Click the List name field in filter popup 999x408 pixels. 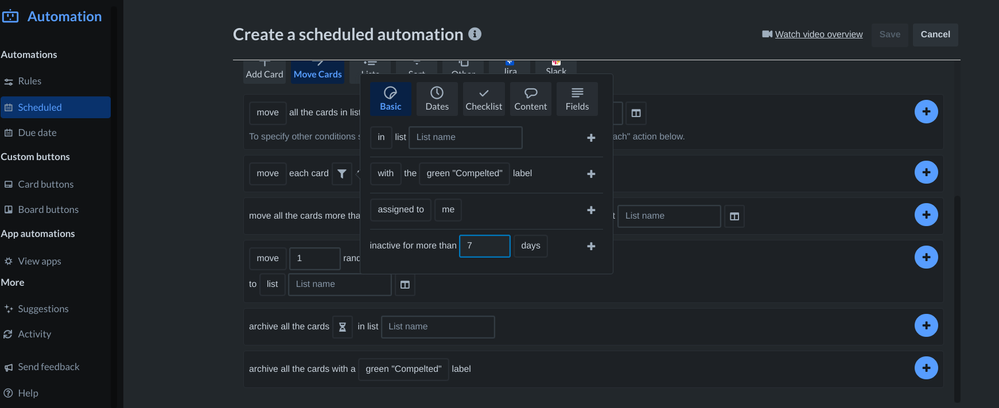pyautogui.click(x=466, y=137)
